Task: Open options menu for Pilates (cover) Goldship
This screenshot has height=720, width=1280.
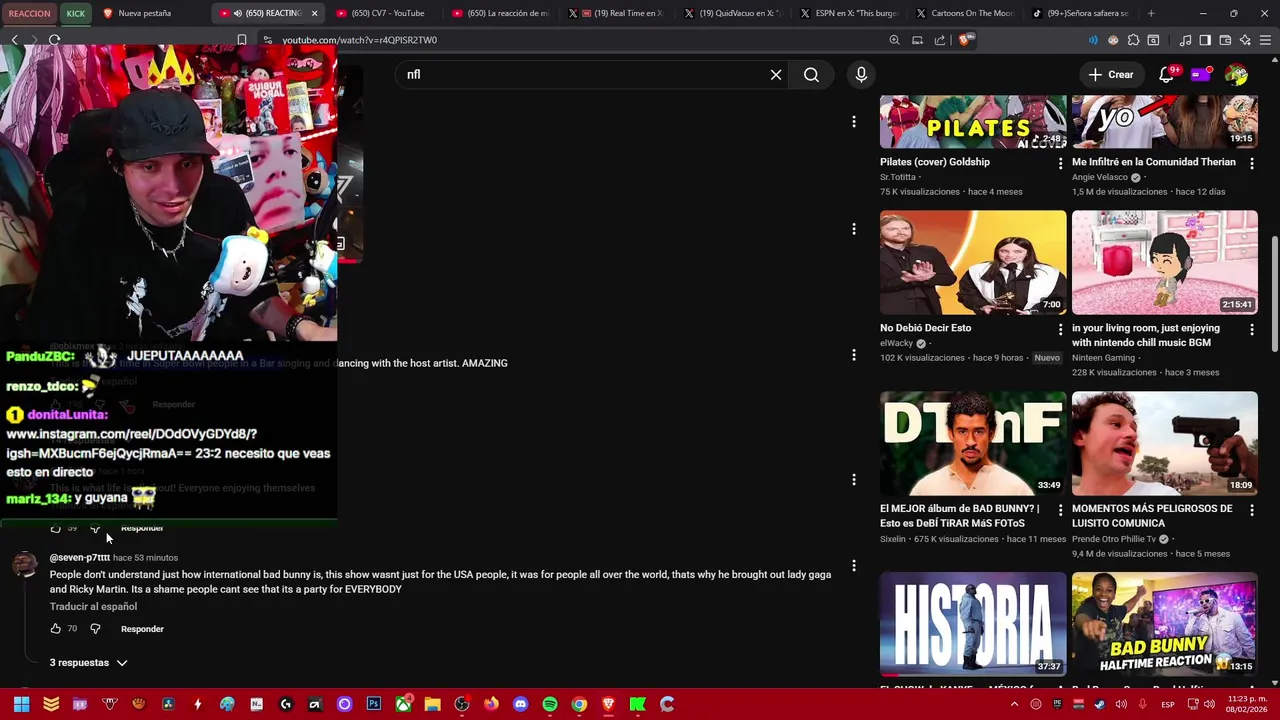Action: pyautogui.click(x=1060, y=162)
